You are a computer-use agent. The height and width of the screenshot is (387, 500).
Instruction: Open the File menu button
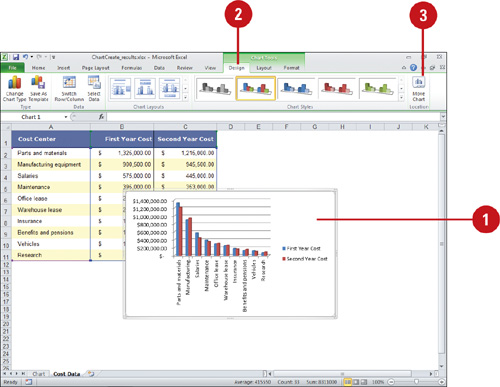point(12,68)
